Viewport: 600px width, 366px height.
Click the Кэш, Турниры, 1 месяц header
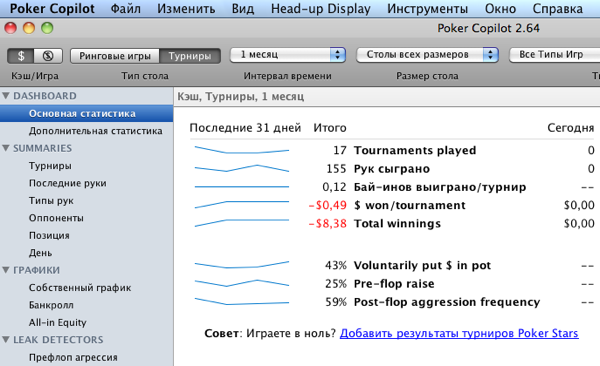pos(241,96)
